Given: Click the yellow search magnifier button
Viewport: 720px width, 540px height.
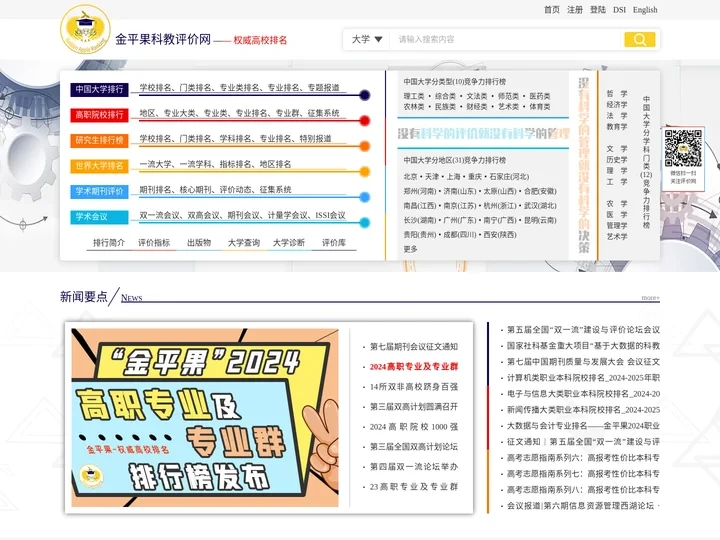Looking at the screenshot, I should pos(640,39).
